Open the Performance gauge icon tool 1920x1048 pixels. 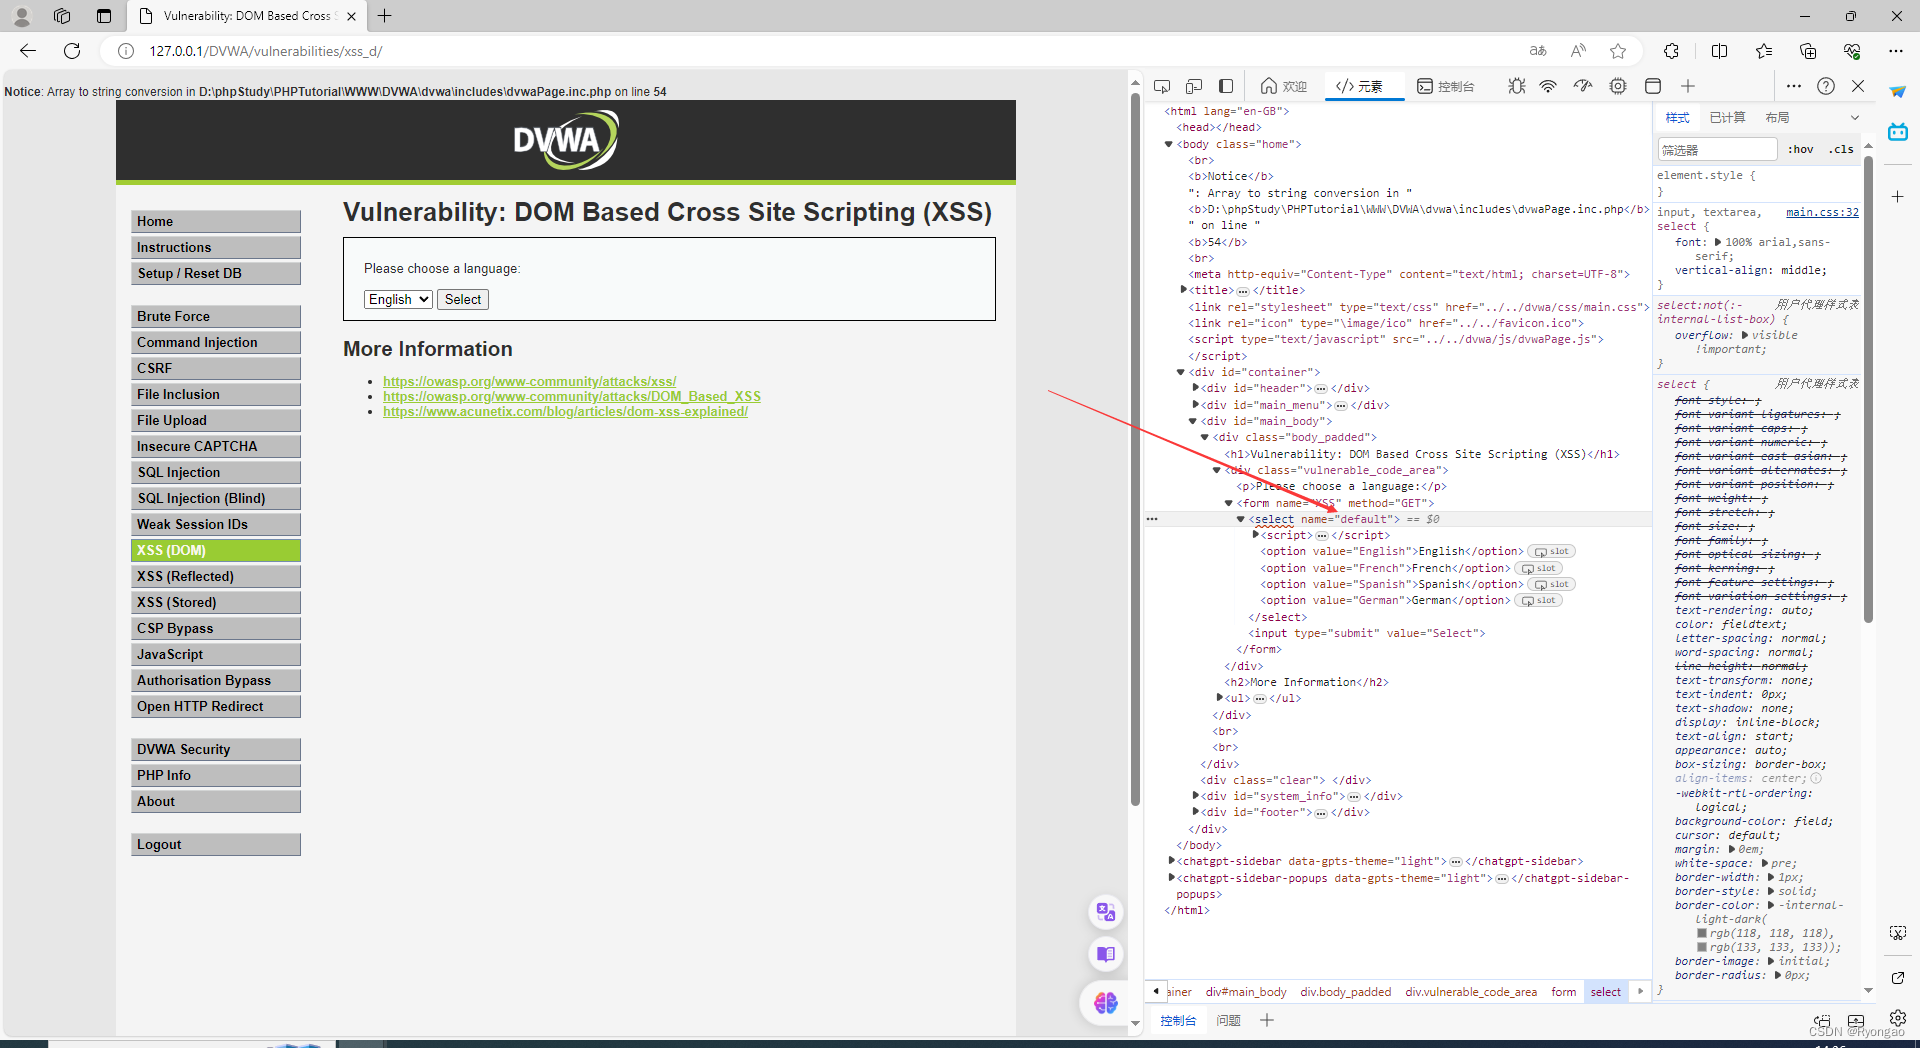tap(1582, 86)
